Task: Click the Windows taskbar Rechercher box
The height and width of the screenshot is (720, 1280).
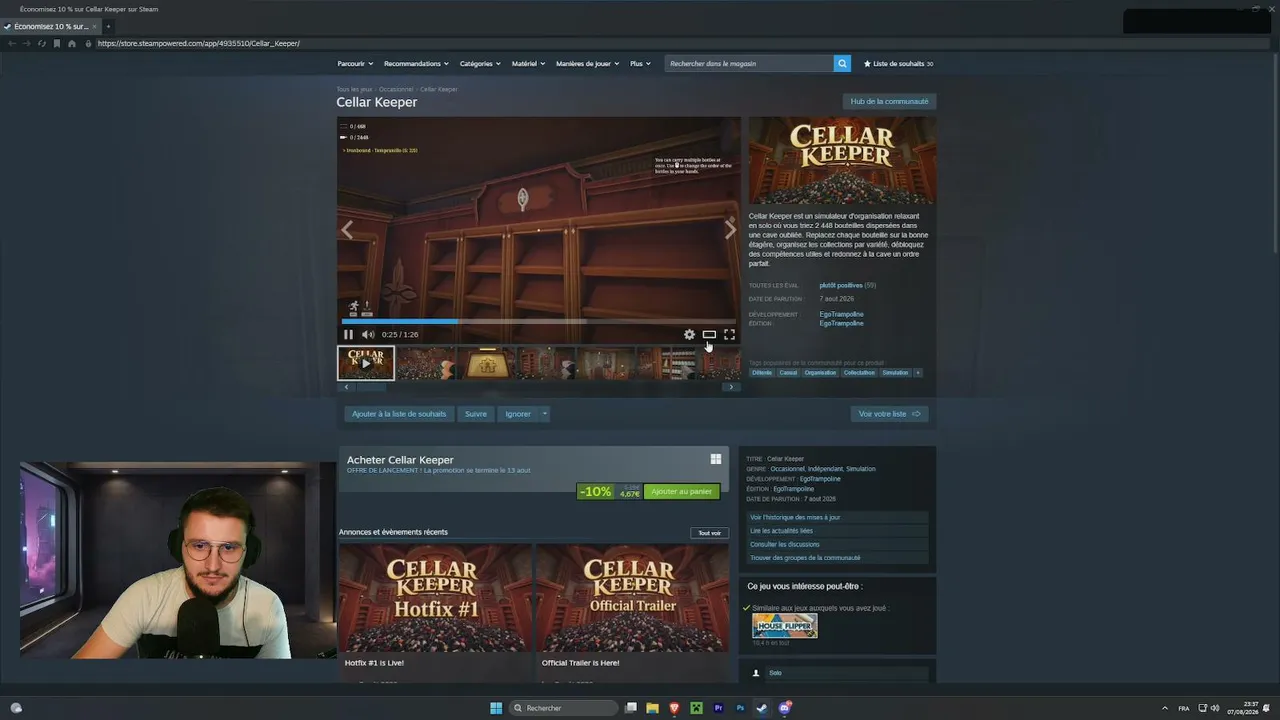Action: (564, 708)
